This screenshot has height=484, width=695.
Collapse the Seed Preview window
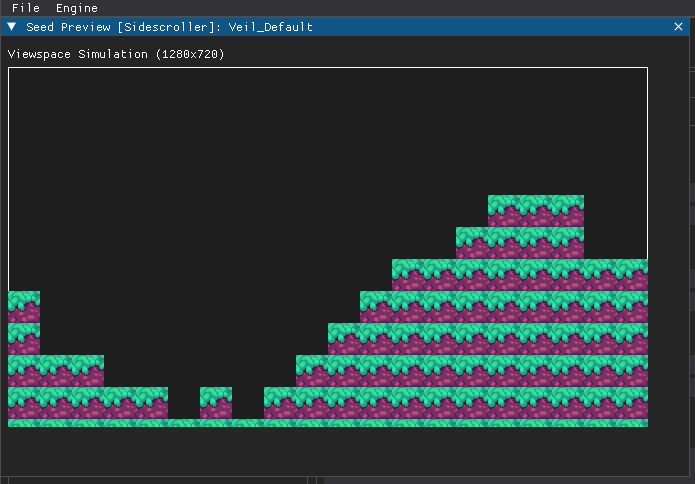point(12,27)
